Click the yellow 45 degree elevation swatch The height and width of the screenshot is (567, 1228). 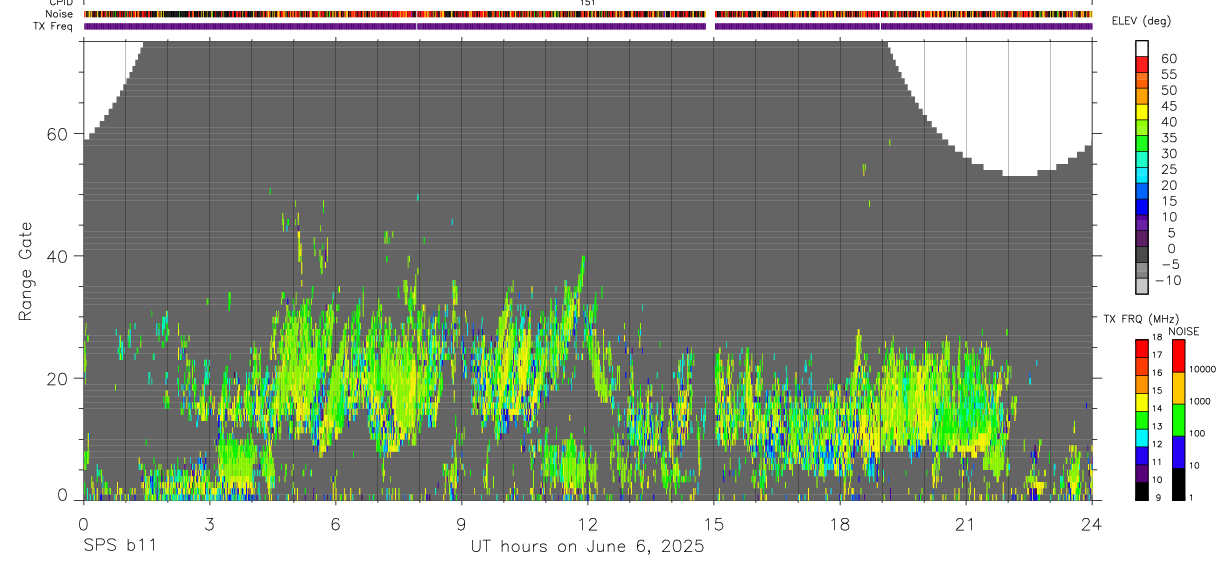(1142, 112)
